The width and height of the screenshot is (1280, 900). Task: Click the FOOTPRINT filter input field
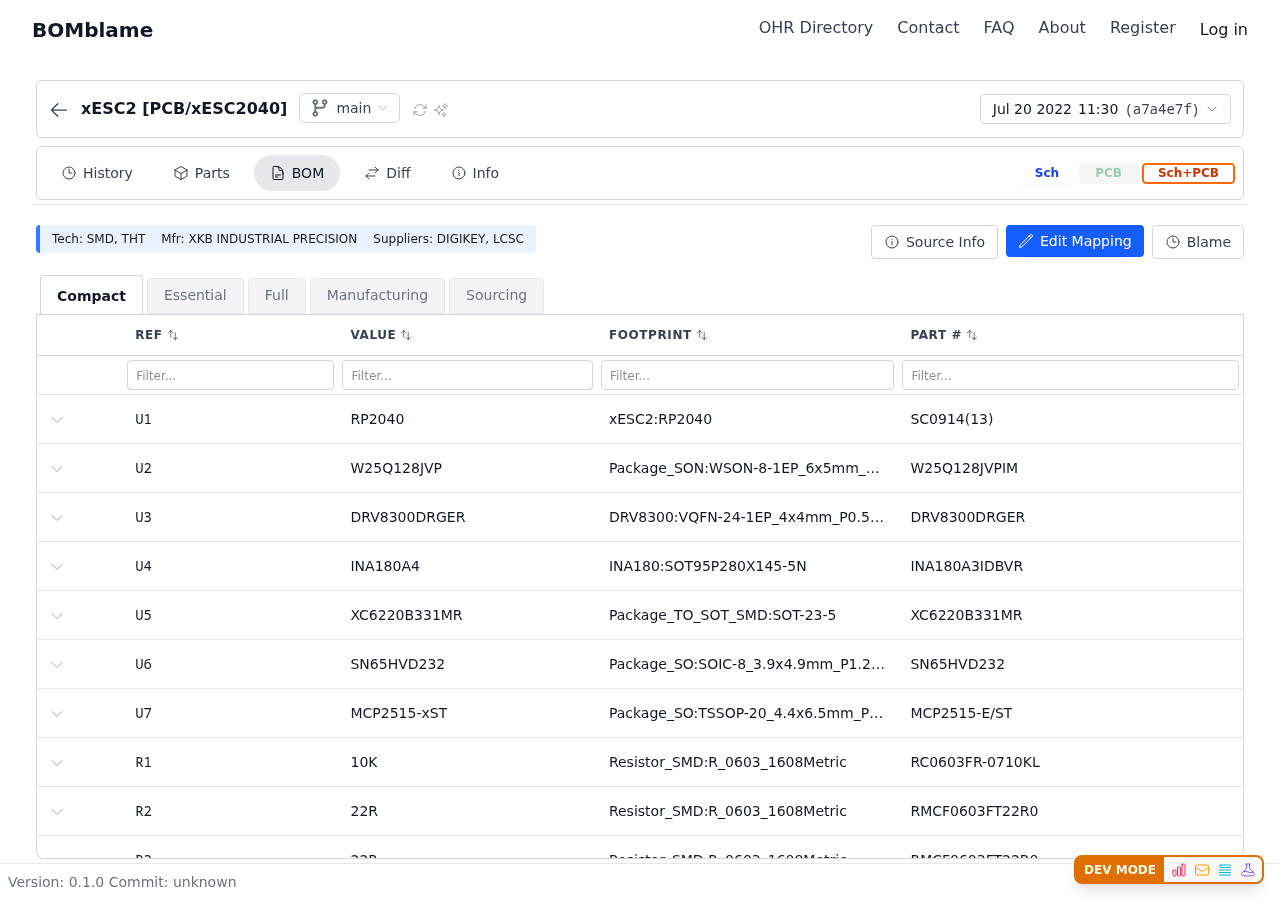pyautogui.click(x=747, y=375)
